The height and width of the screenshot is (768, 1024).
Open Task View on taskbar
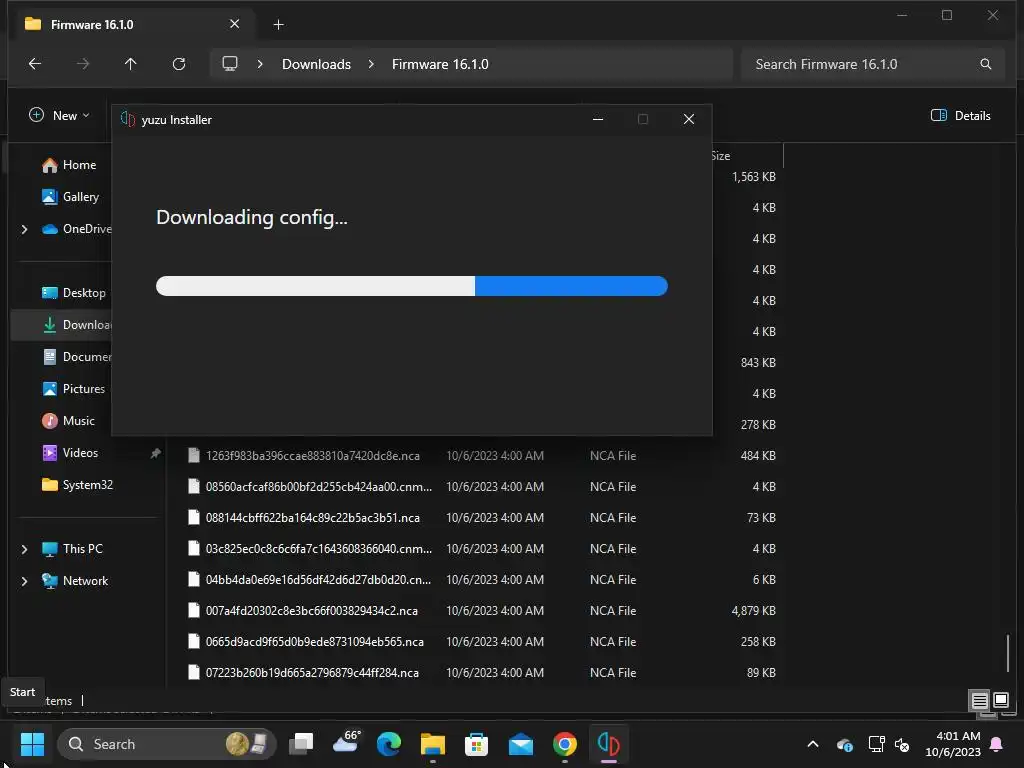pyautogui.click(x=302, y=744)
